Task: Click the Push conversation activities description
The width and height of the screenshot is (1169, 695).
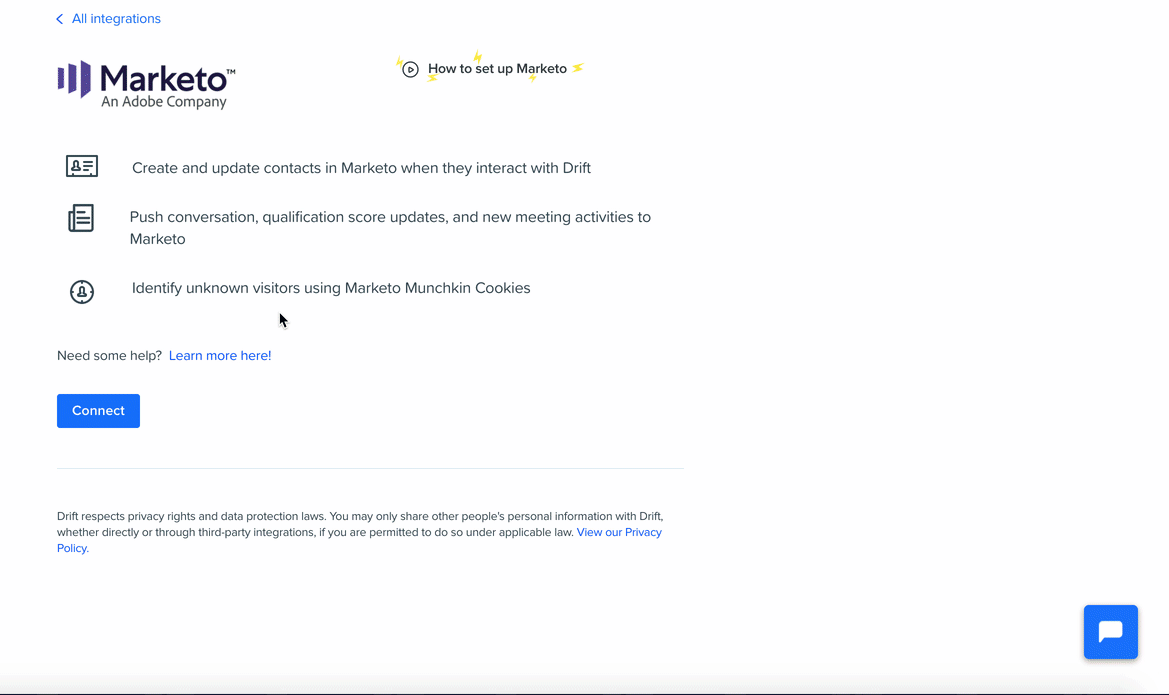Action: click(390, 227)
